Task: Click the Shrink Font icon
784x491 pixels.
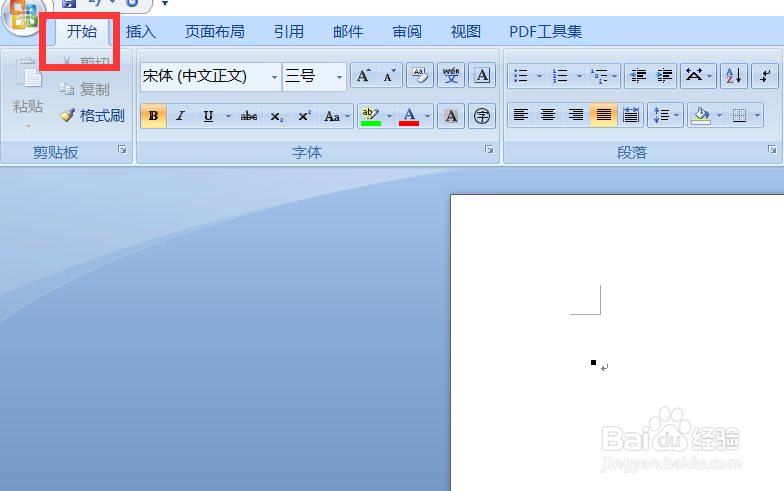Action: pos(389,76)
